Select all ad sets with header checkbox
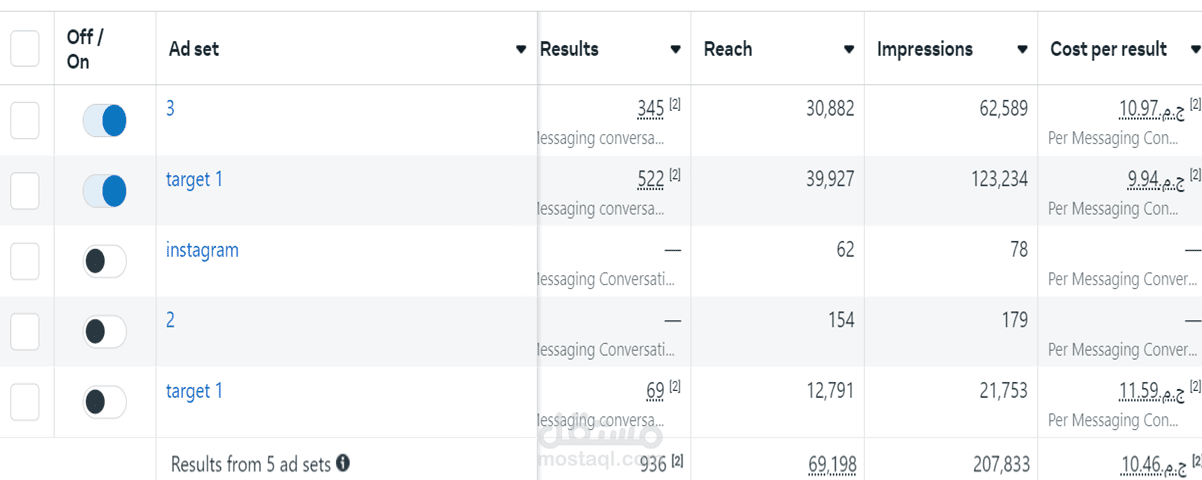The height and width of the screenshot is (480, 1202). 25,48
